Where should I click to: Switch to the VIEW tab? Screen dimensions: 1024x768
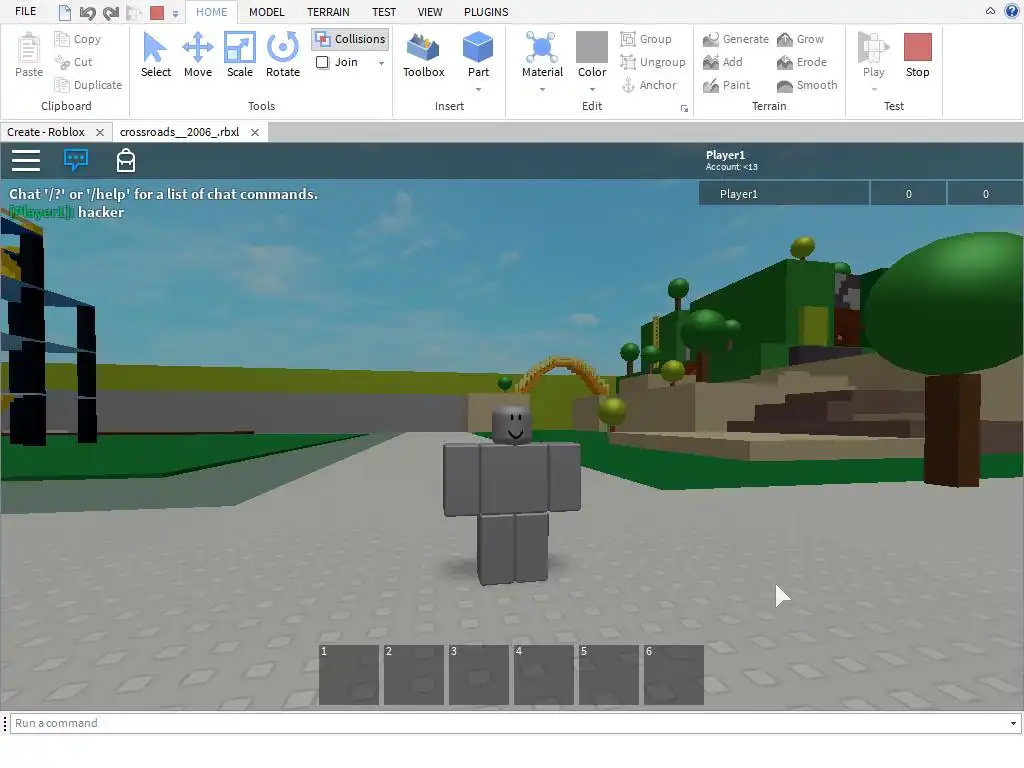[x=430, y=12]
